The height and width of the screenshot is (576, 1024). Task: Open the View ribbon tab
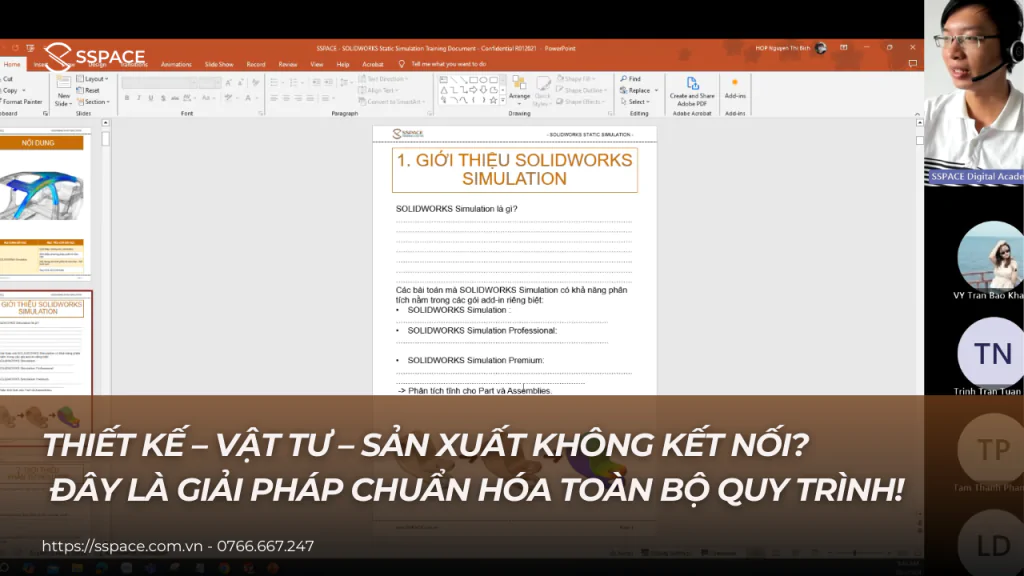tap(317, 65)
